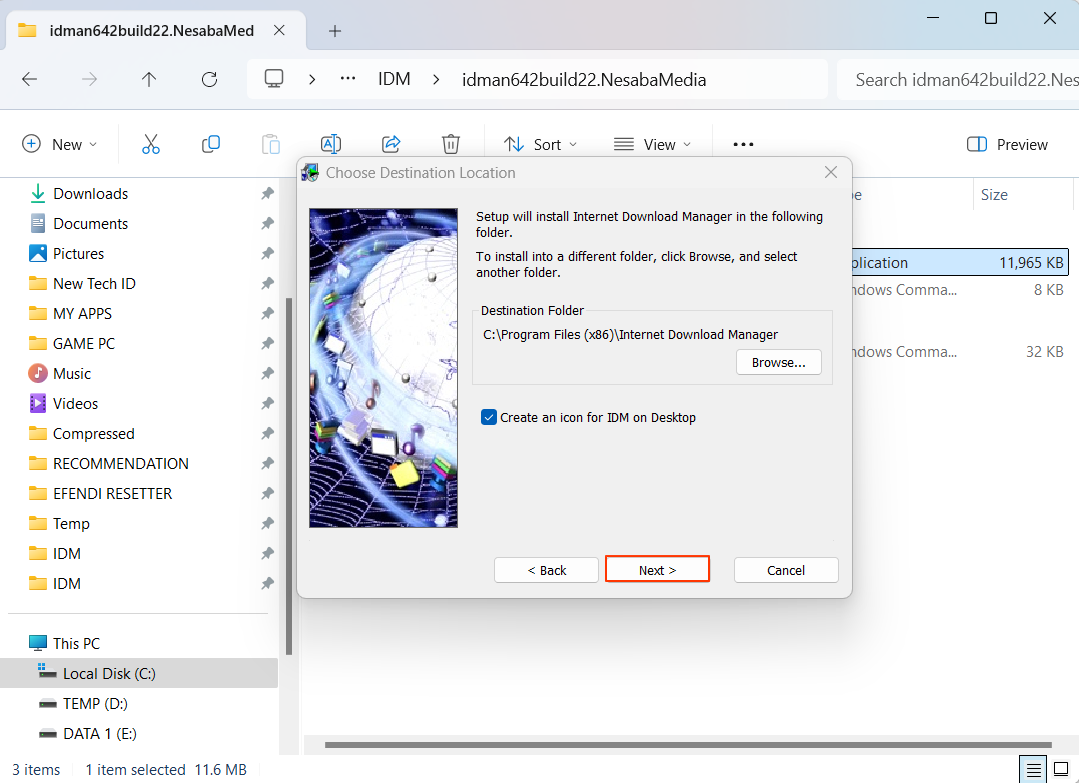Open the Sort dropdown menu
This screenshot has height=783, width=1079.
pyautogui.click(x=540, y=144)
